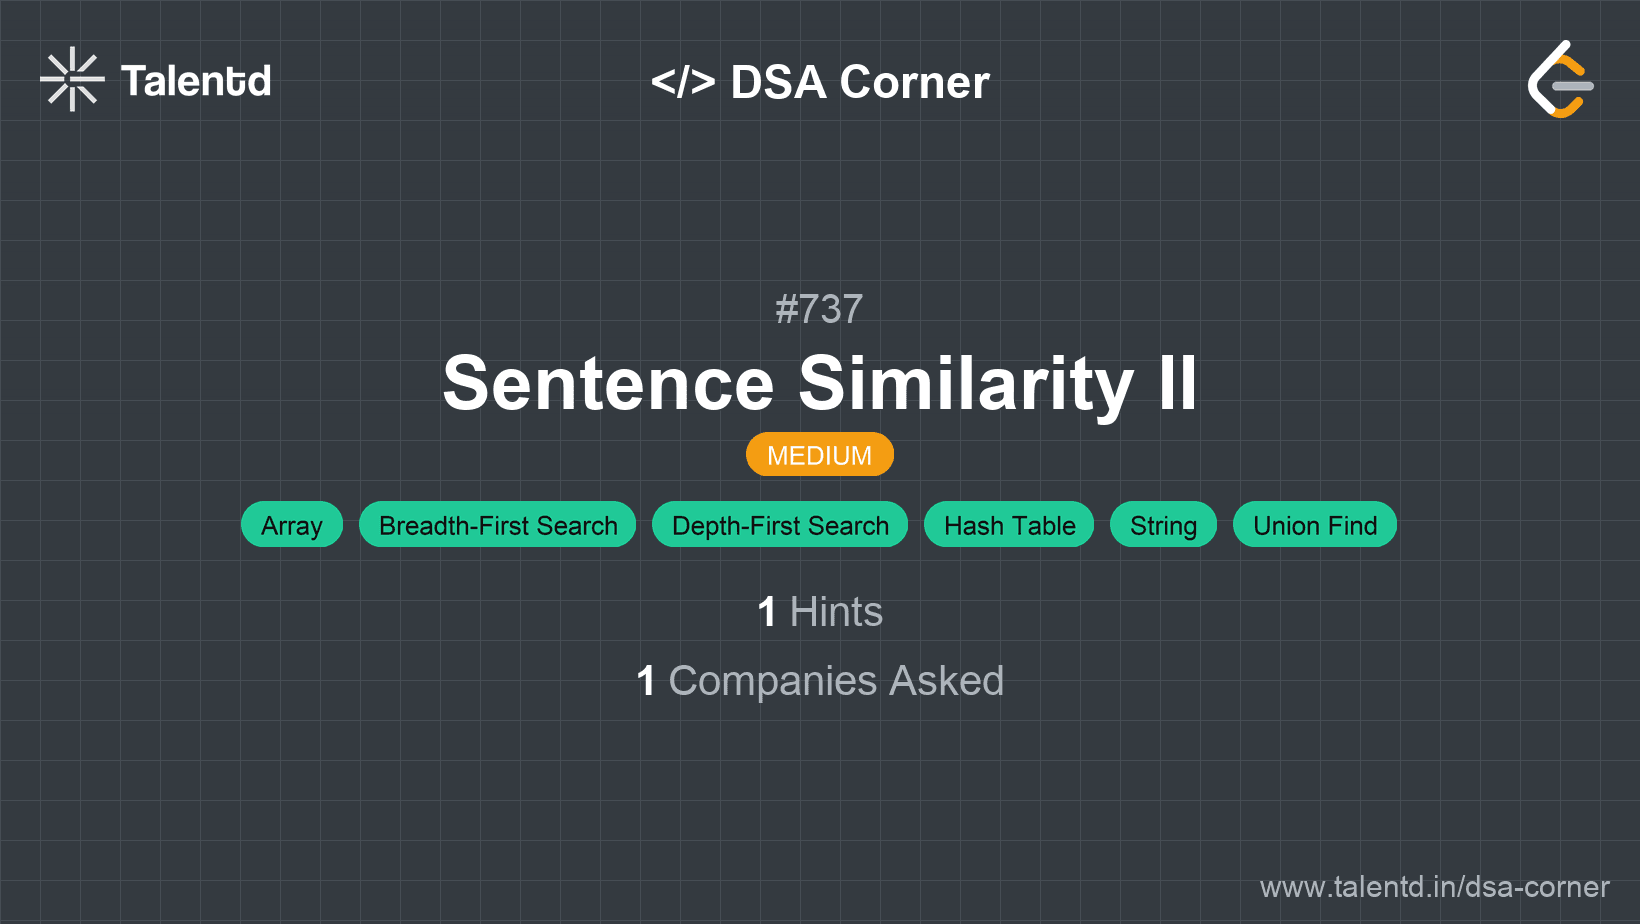Click the Companies Asked label
Screen dimensions: 1640x924
[836, 681]
